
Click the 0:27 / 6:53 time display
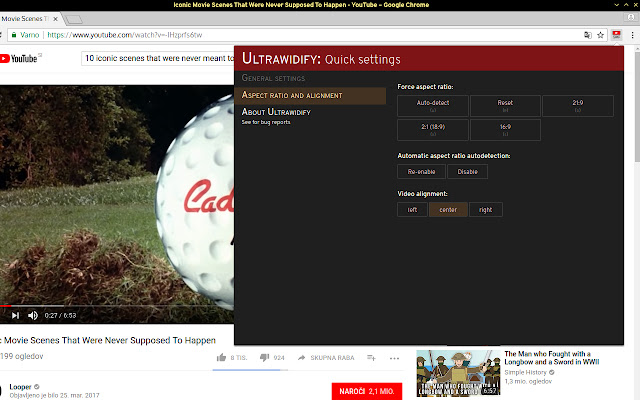[60, 316]
